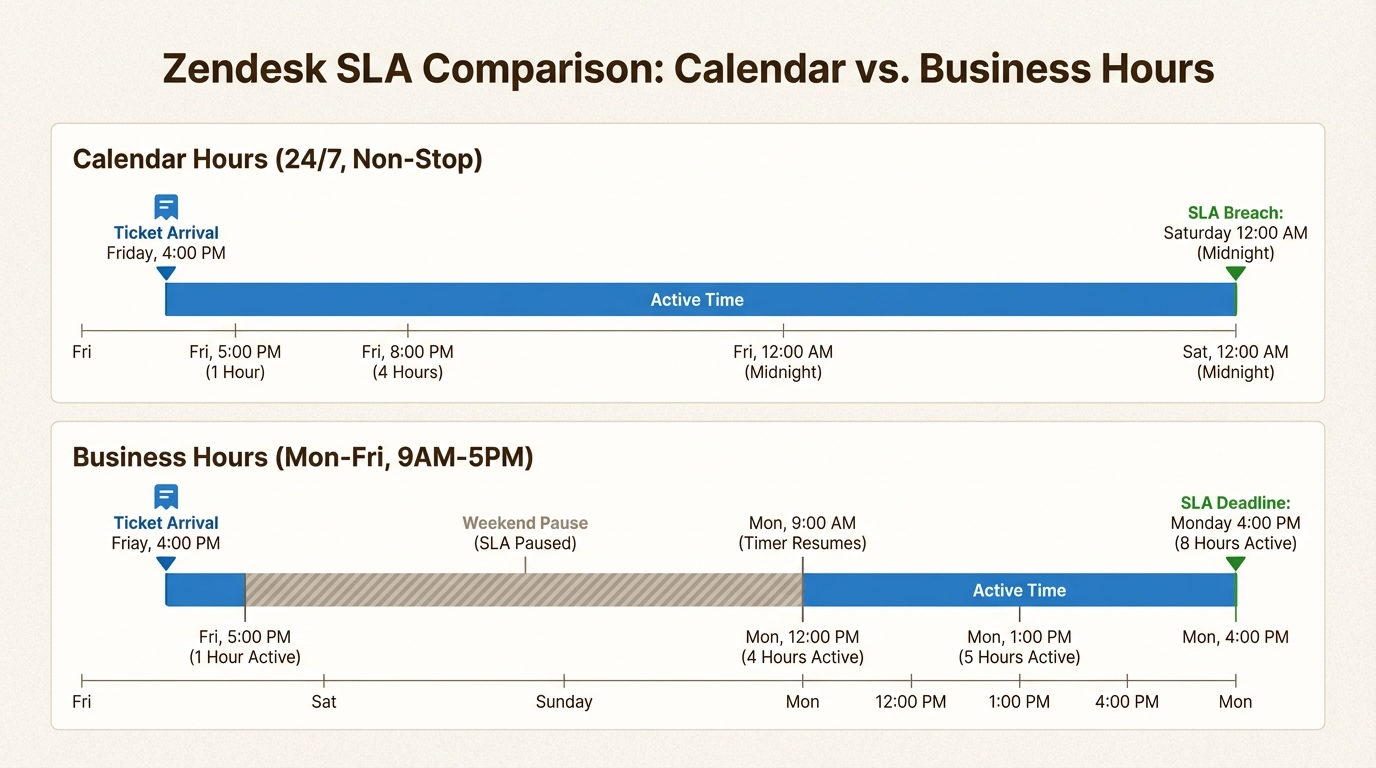
Task: Click the SLA Deadline label
Action: pyautogui.click(x=1235, y=503)
